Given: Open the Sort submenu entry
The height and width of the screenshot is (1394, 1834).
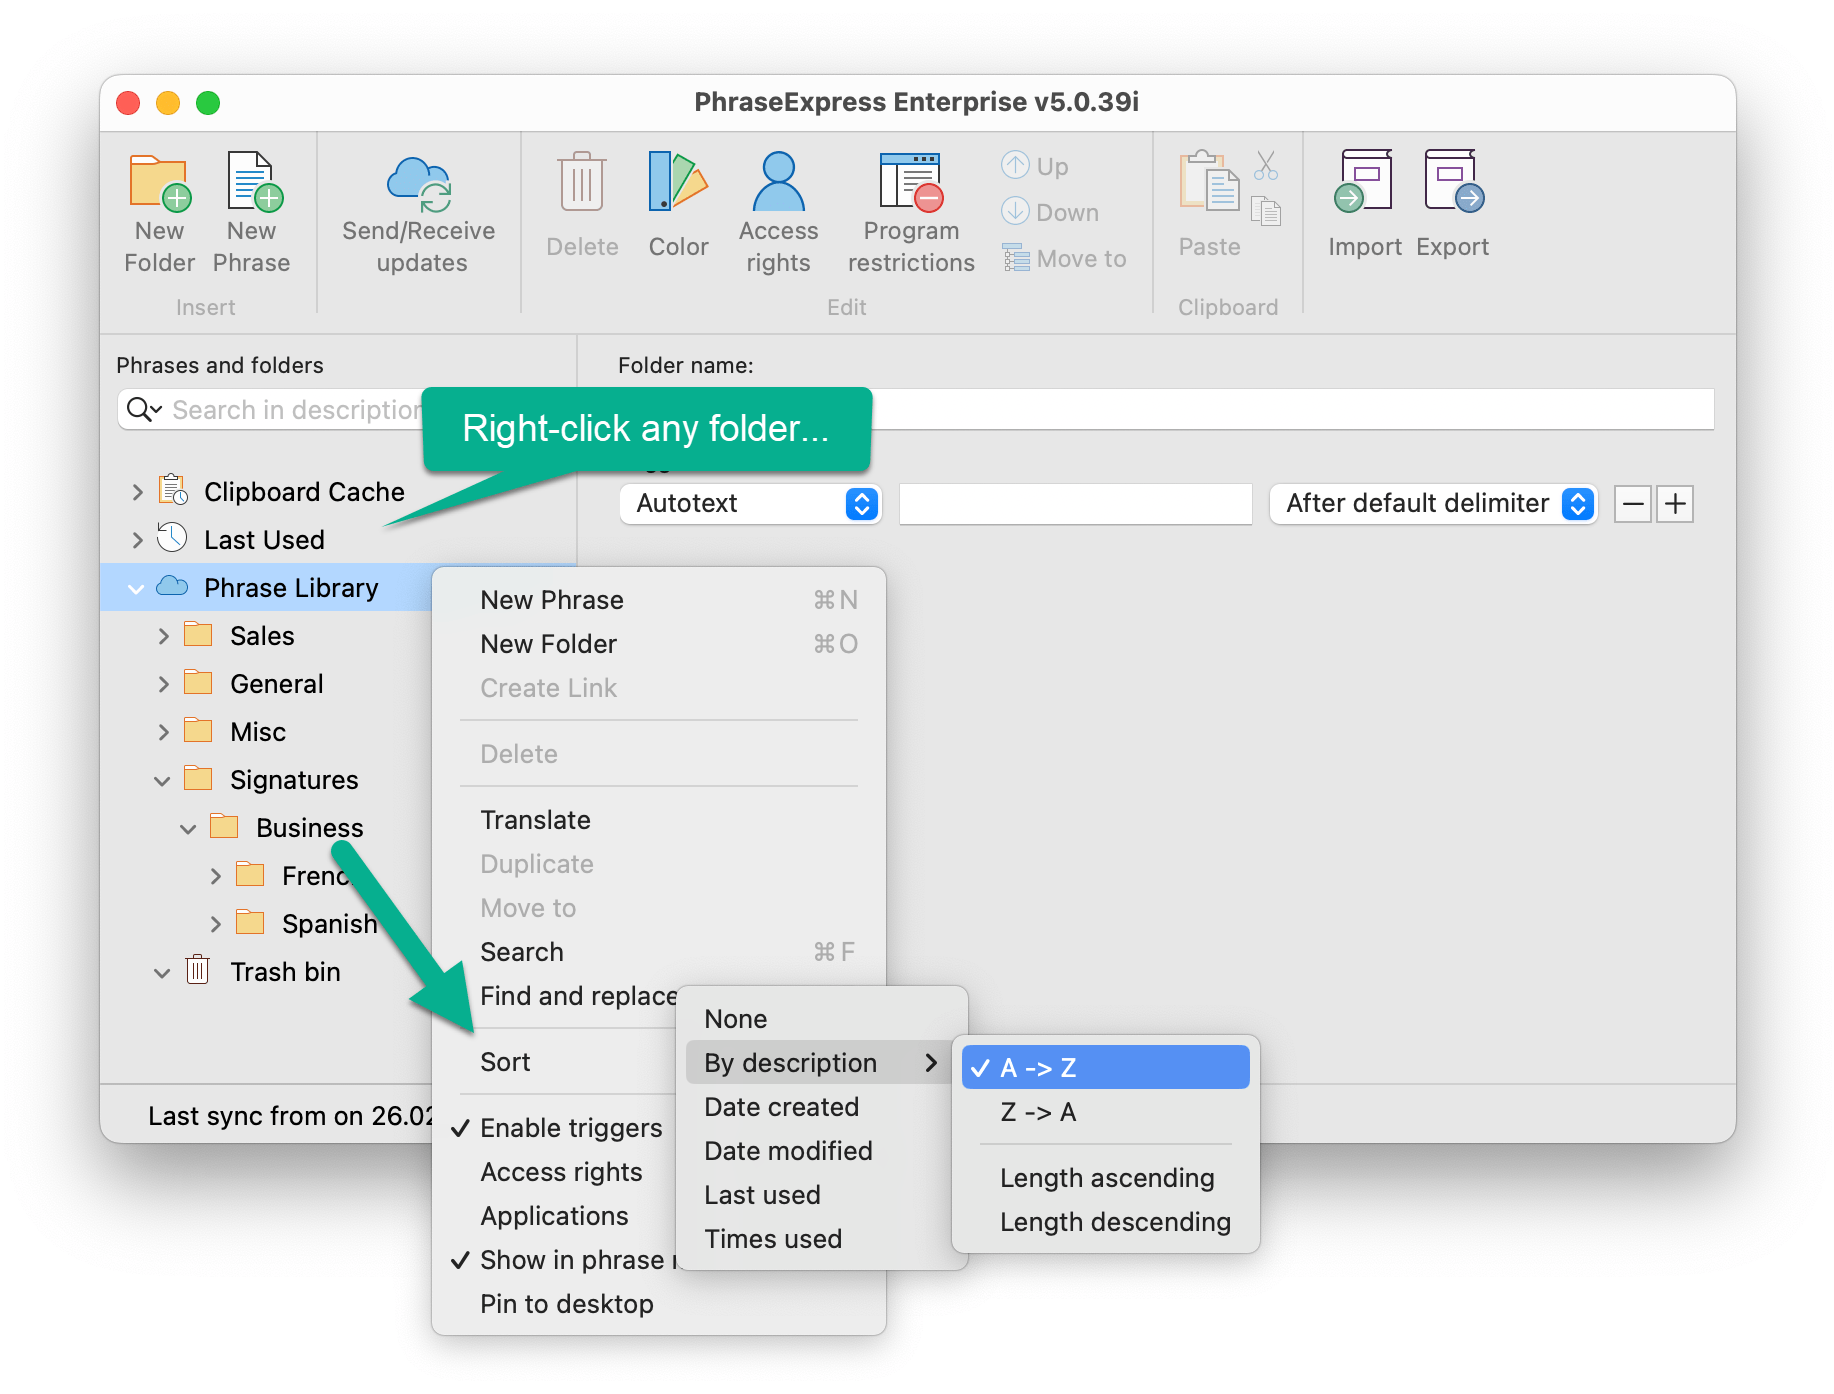Looking at the screenshot, I should click(560, 1062).
